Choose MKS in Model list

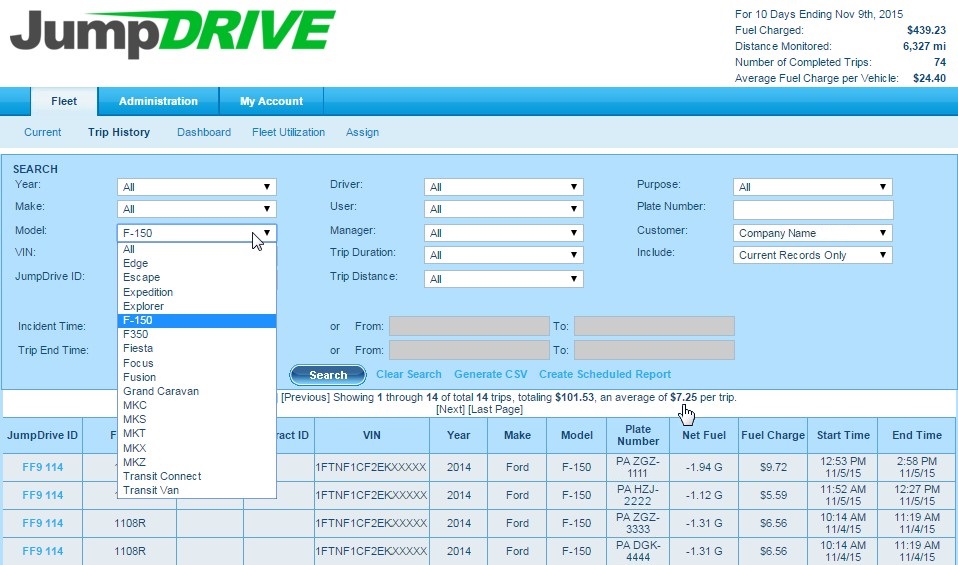(197, 419)
